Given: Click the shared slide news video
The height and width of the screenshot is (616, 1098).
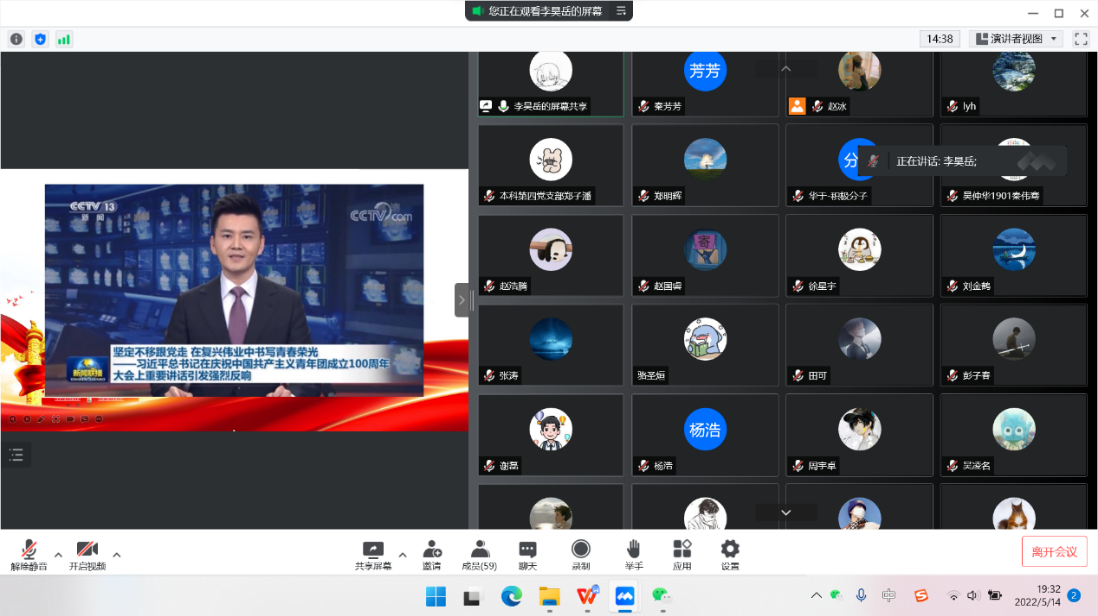Looking at the screenshot, I should (x=234, y=290).
